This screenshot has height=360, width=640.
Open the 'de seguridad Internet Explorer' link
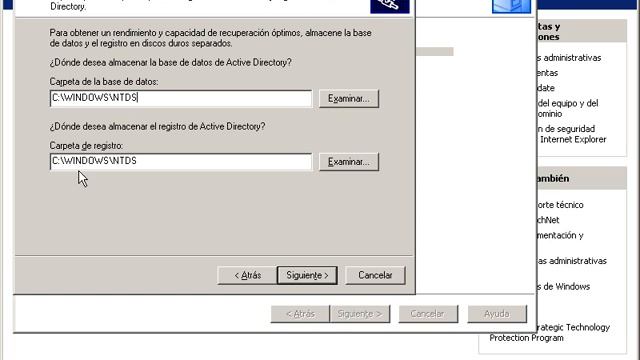(x=571, y=134)
